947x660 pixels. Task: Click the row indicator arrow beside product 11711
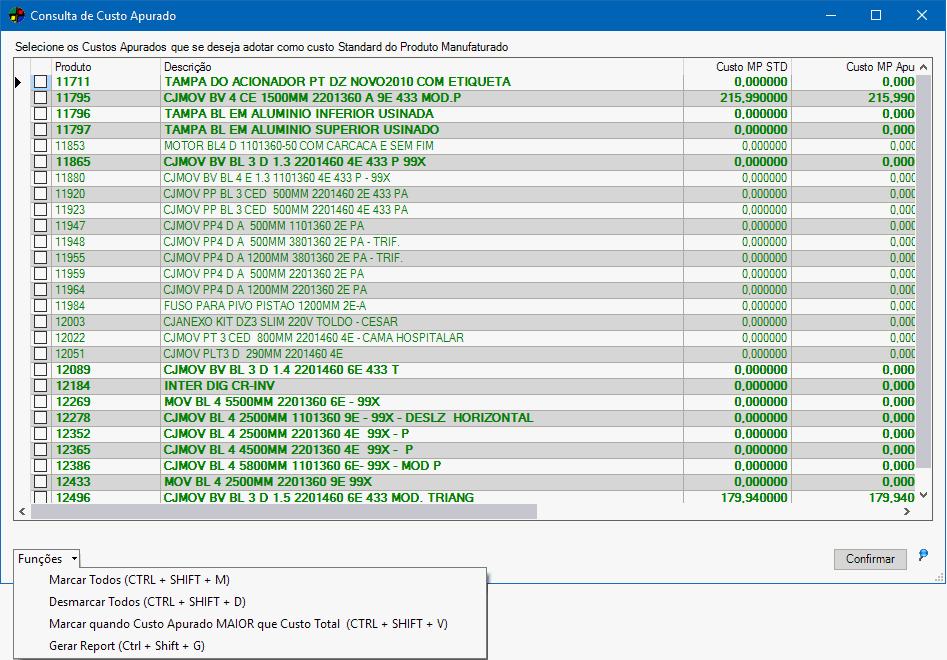tap(18, 82)
